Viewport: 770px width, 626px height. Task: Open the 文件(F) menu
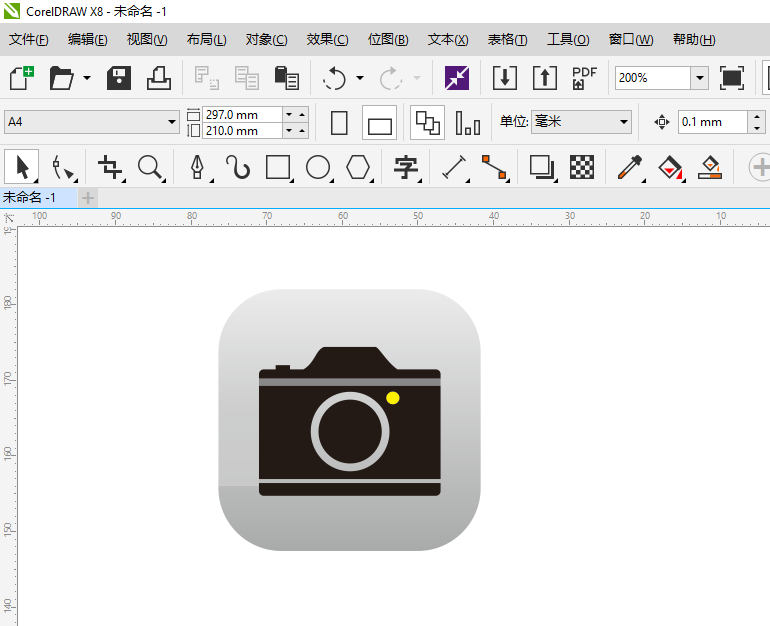pyautogui.click(x=29, y=40)
